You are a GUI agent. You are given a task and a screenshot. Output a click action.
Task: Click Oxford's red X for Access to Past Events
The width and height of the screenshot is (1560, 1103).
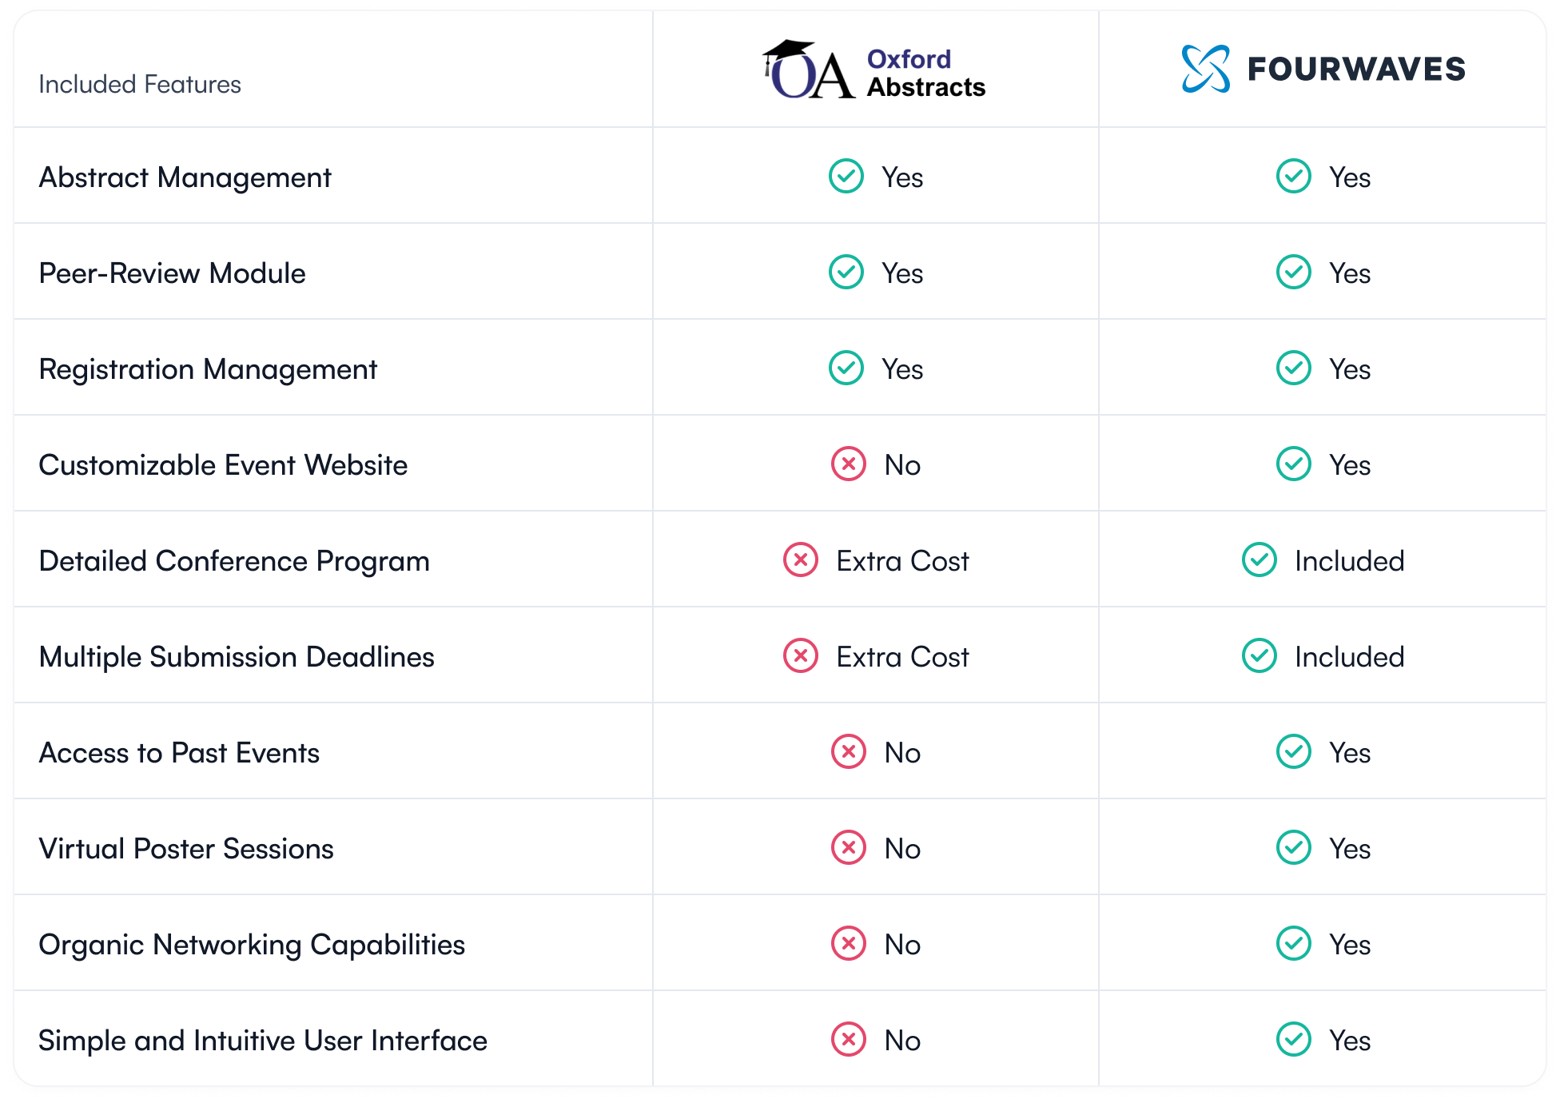coord(848,753)
